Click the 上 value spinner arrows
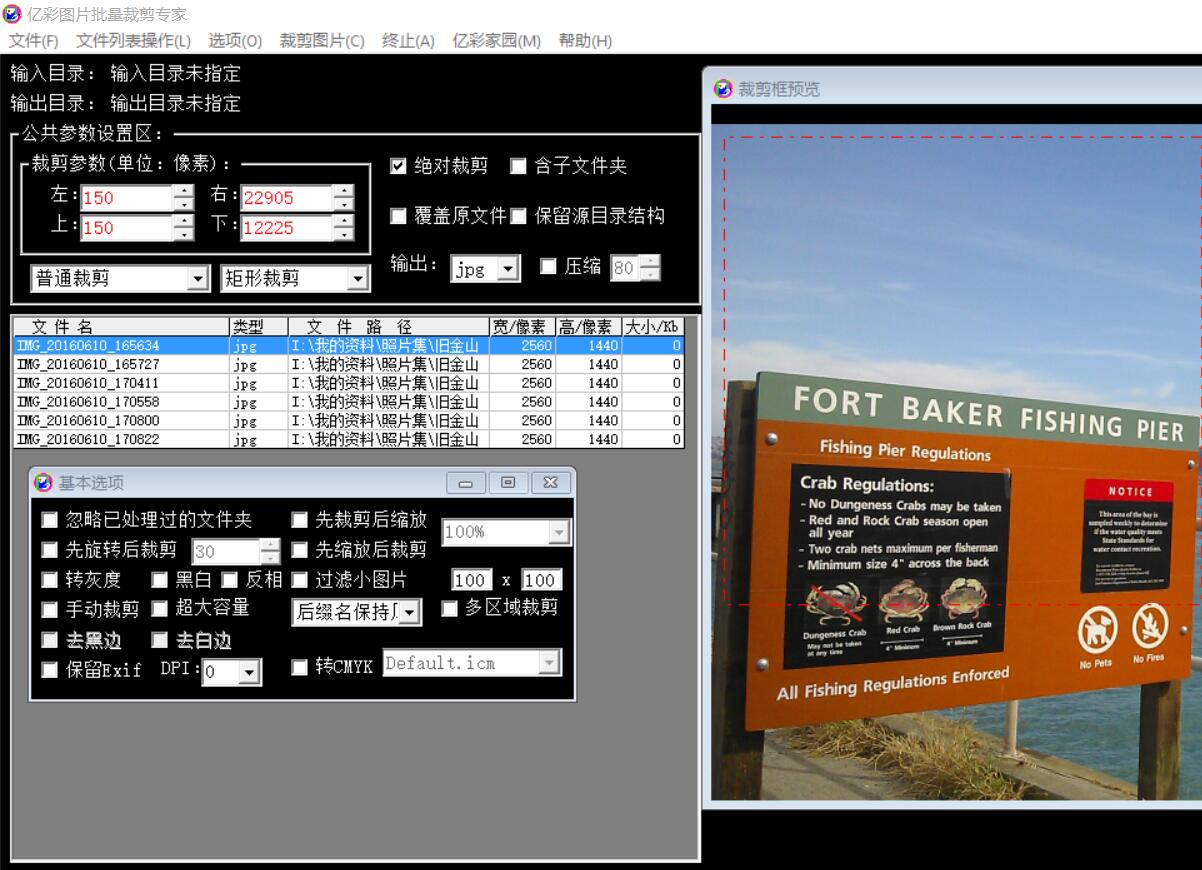This screenshot has height=870, width=1202. click(183, 228)
